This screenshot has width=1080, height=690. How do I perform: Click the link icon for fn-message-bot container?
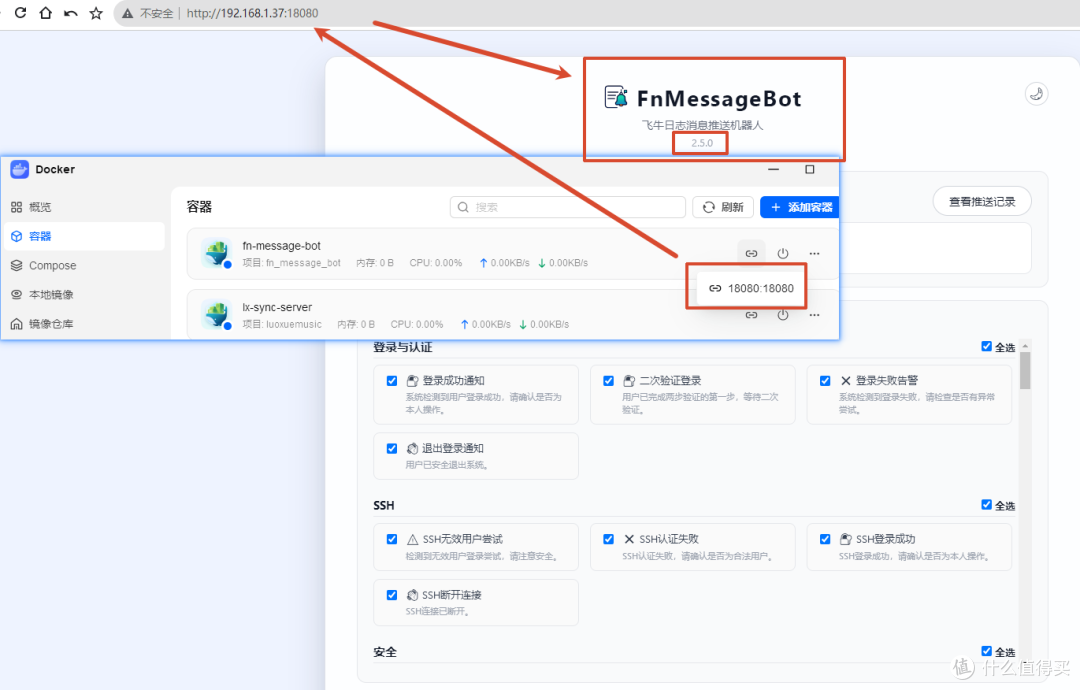pos(751,253)
